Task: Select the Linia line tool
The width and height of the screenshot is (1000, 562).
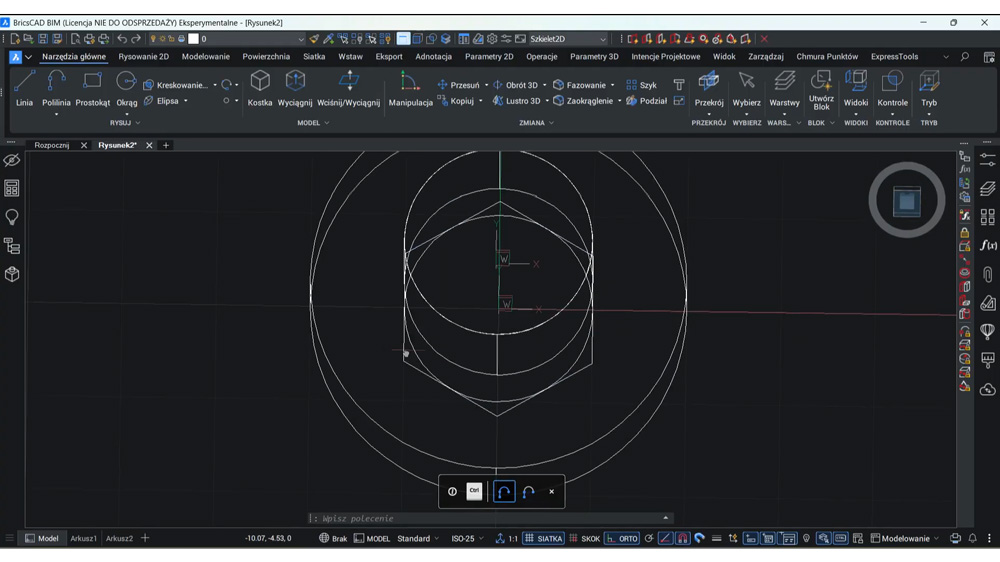Action: click(x=24, y=89)
